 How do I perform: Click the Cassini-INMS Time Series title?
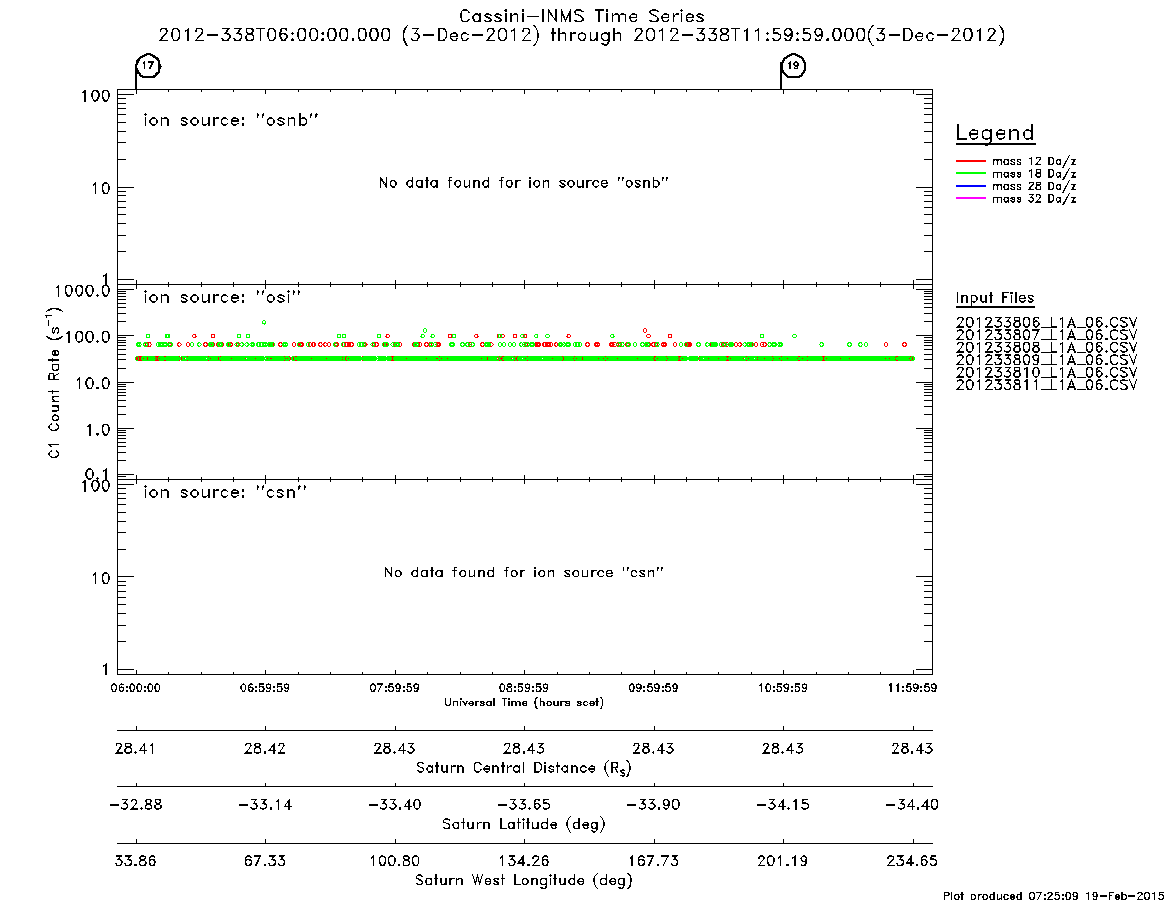(x=582, y=16)
